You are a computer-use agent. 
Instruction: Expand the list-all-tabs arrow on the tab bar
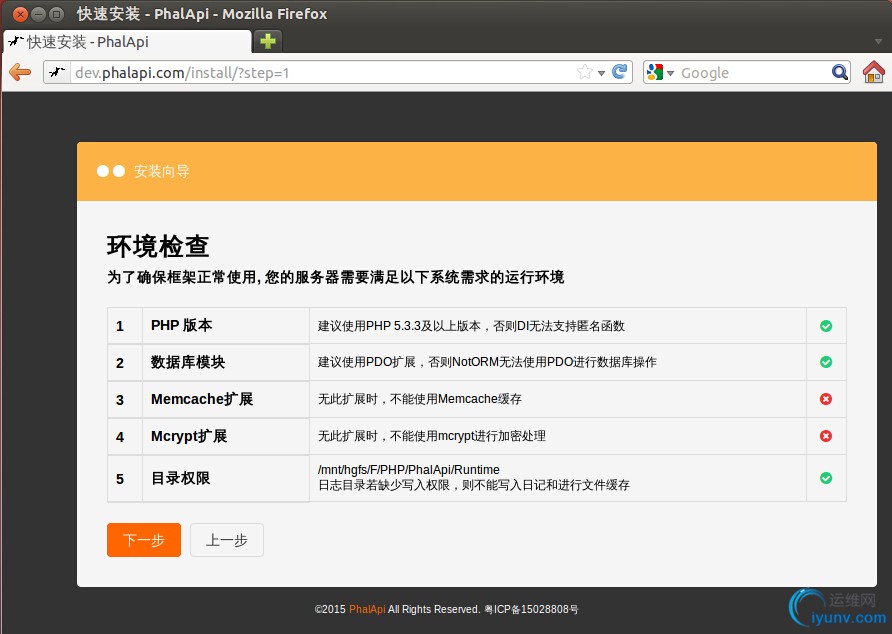pos(877,42)
